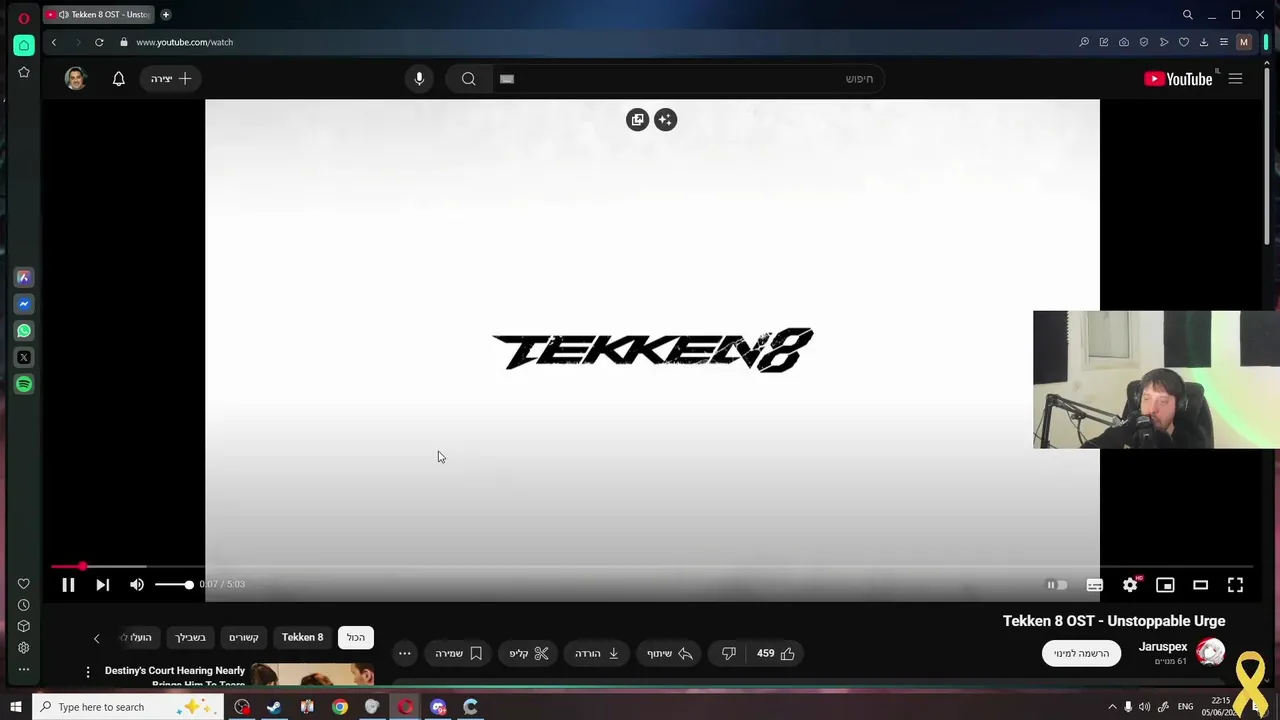Toggle subtitles/closed captions button
The image size is (1280, 720).
coord(1095,585)
